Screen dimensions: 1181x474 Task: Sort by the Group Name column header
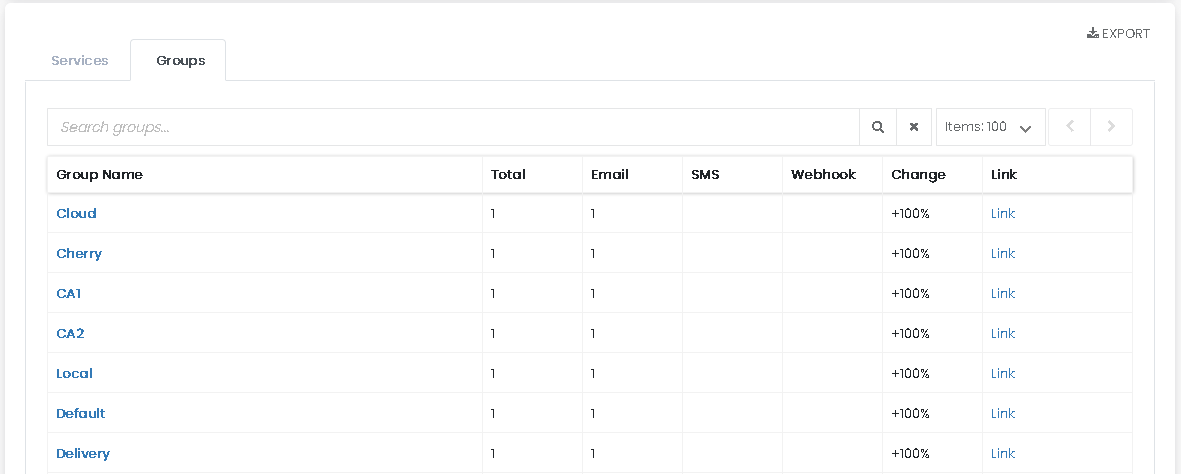click(99, 175)
